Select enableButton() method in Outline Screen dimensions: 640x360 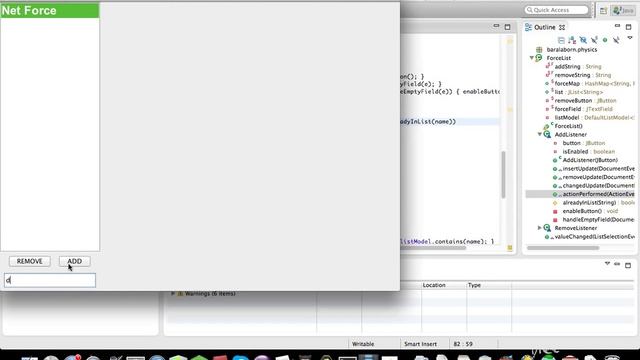[590, 211]
